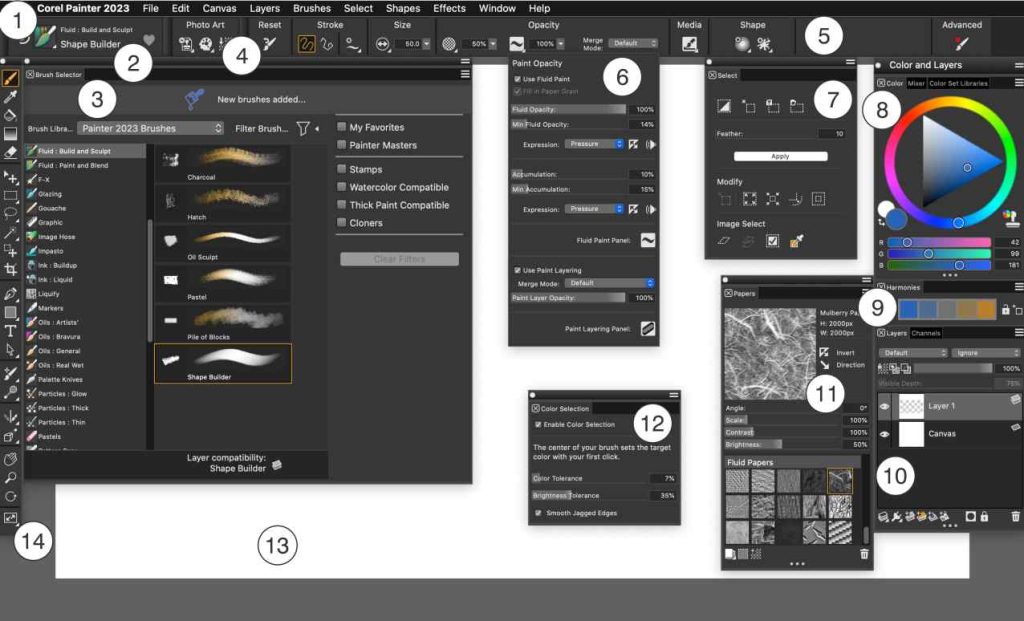Open Merge Mode dropdown in Paint Opacity panel
The height and width of the screenshot is (621, 1024).
tap(609, 283)
